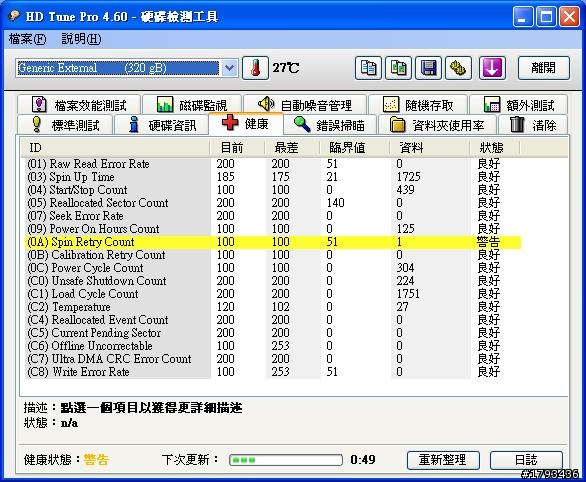
Task: Click the 離開 exit button
Action: (x=544, y=68)
